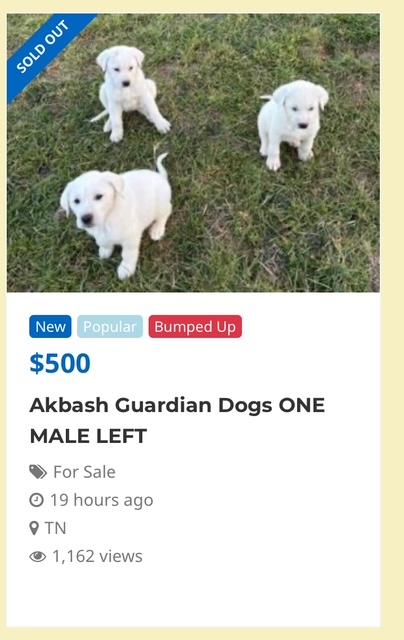Click the $500 price text
This screenshot has height=640, width=404.
(60, 363)
